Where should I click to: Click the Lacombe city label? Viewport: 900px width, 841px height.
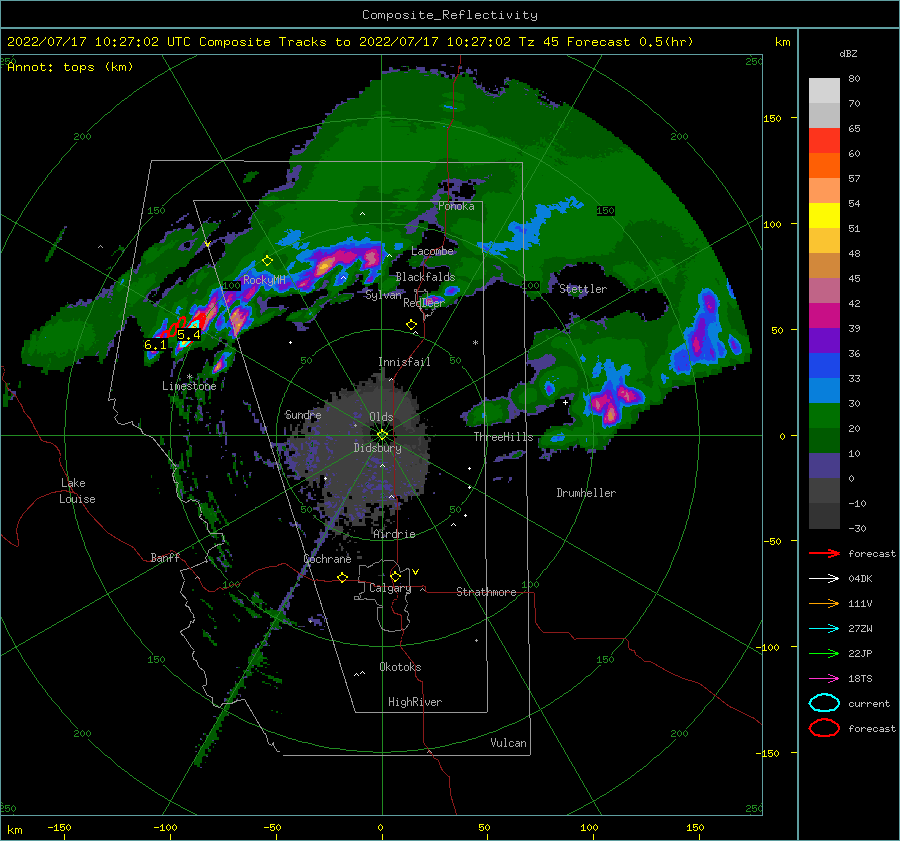432,251
